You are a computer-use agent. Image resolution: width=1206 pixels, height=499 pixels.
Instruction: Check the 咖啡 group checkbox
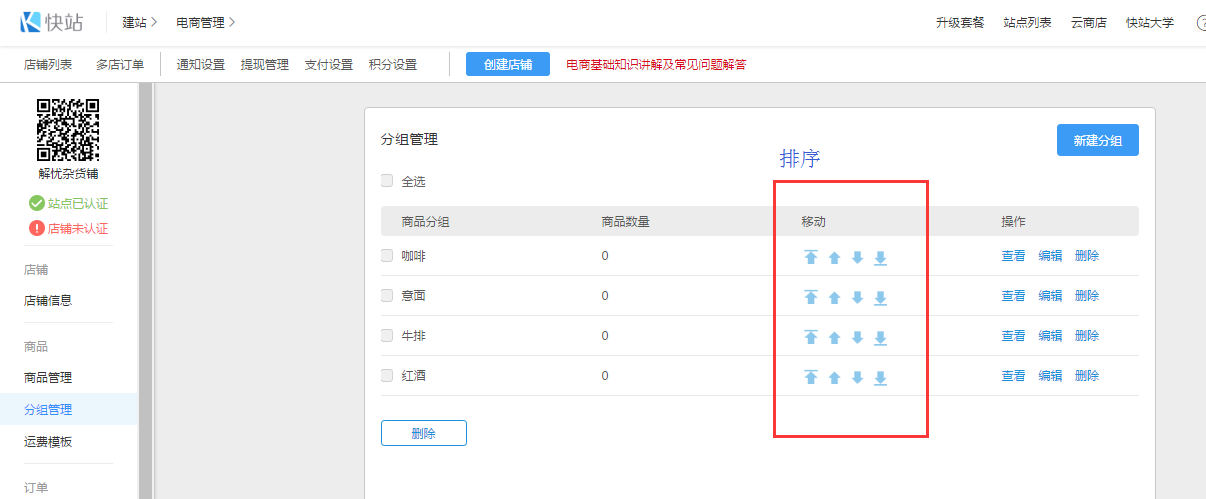click(x=387, y=255)
